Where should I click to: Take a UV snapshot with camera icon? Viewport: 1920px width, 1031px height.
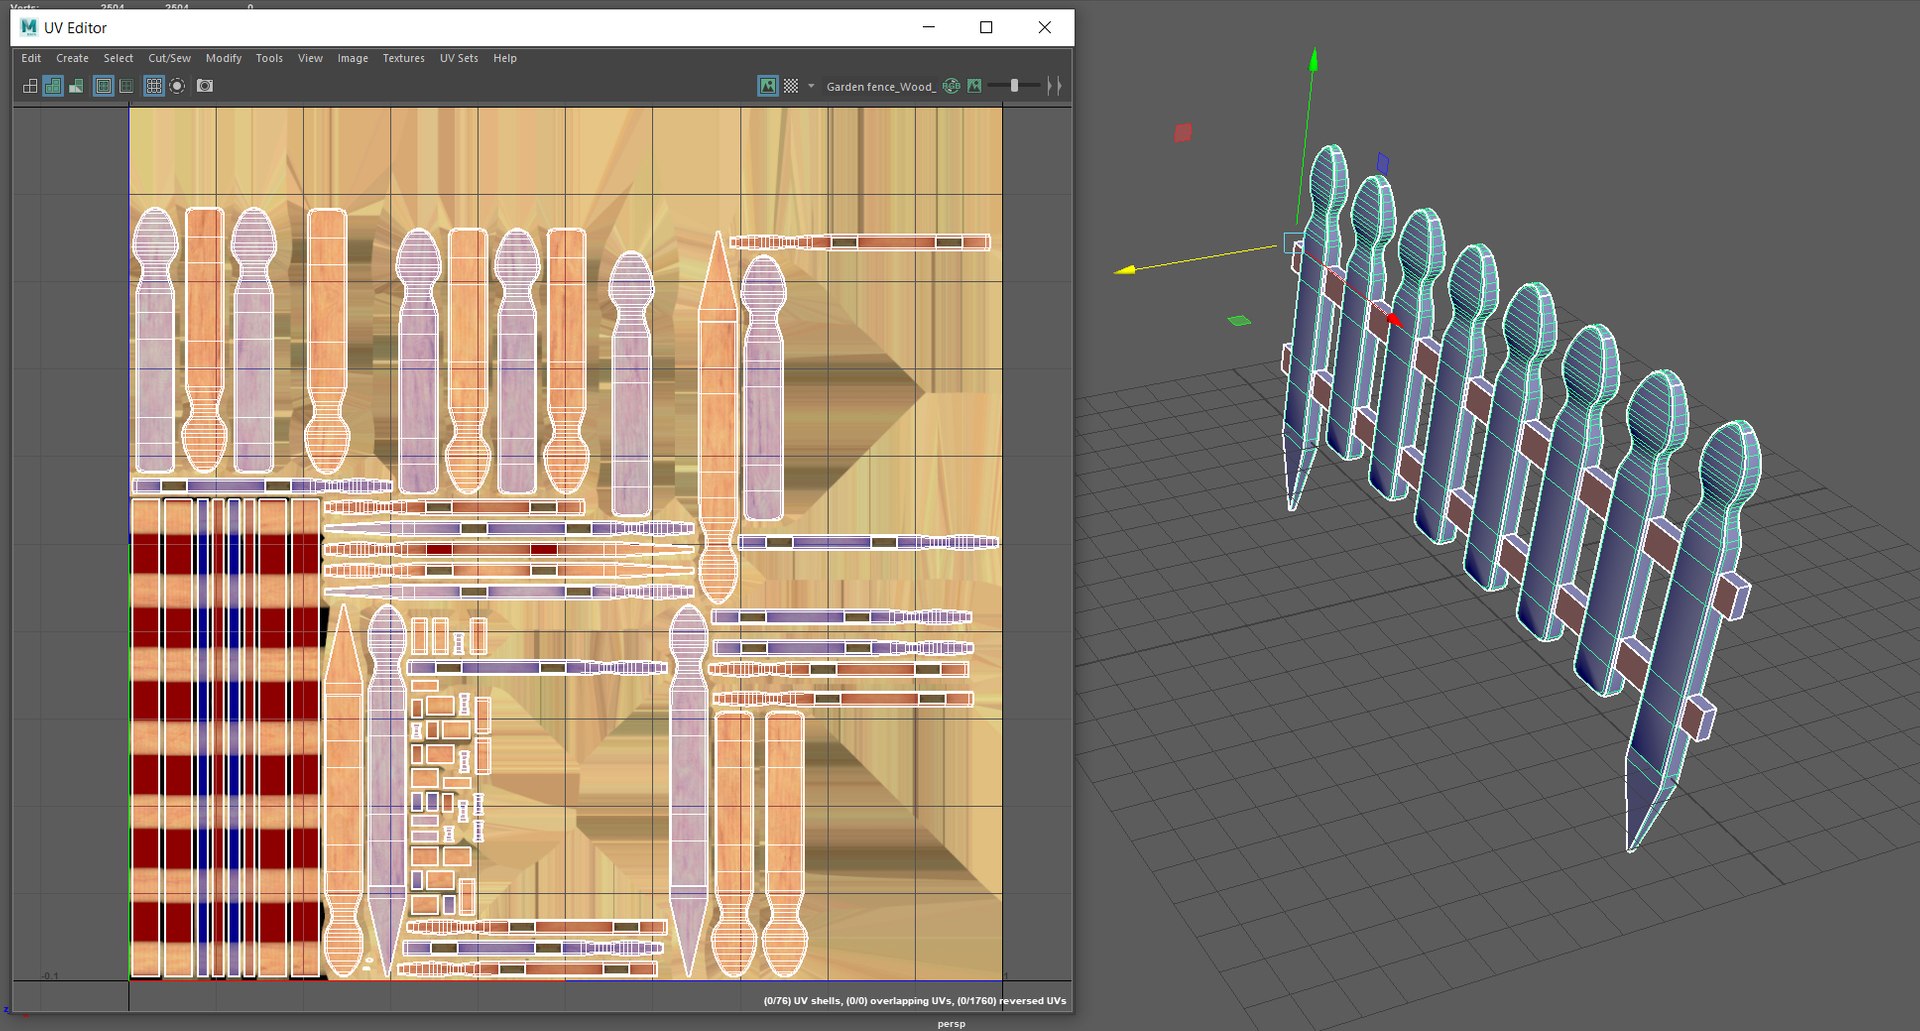tap(205, 86)
